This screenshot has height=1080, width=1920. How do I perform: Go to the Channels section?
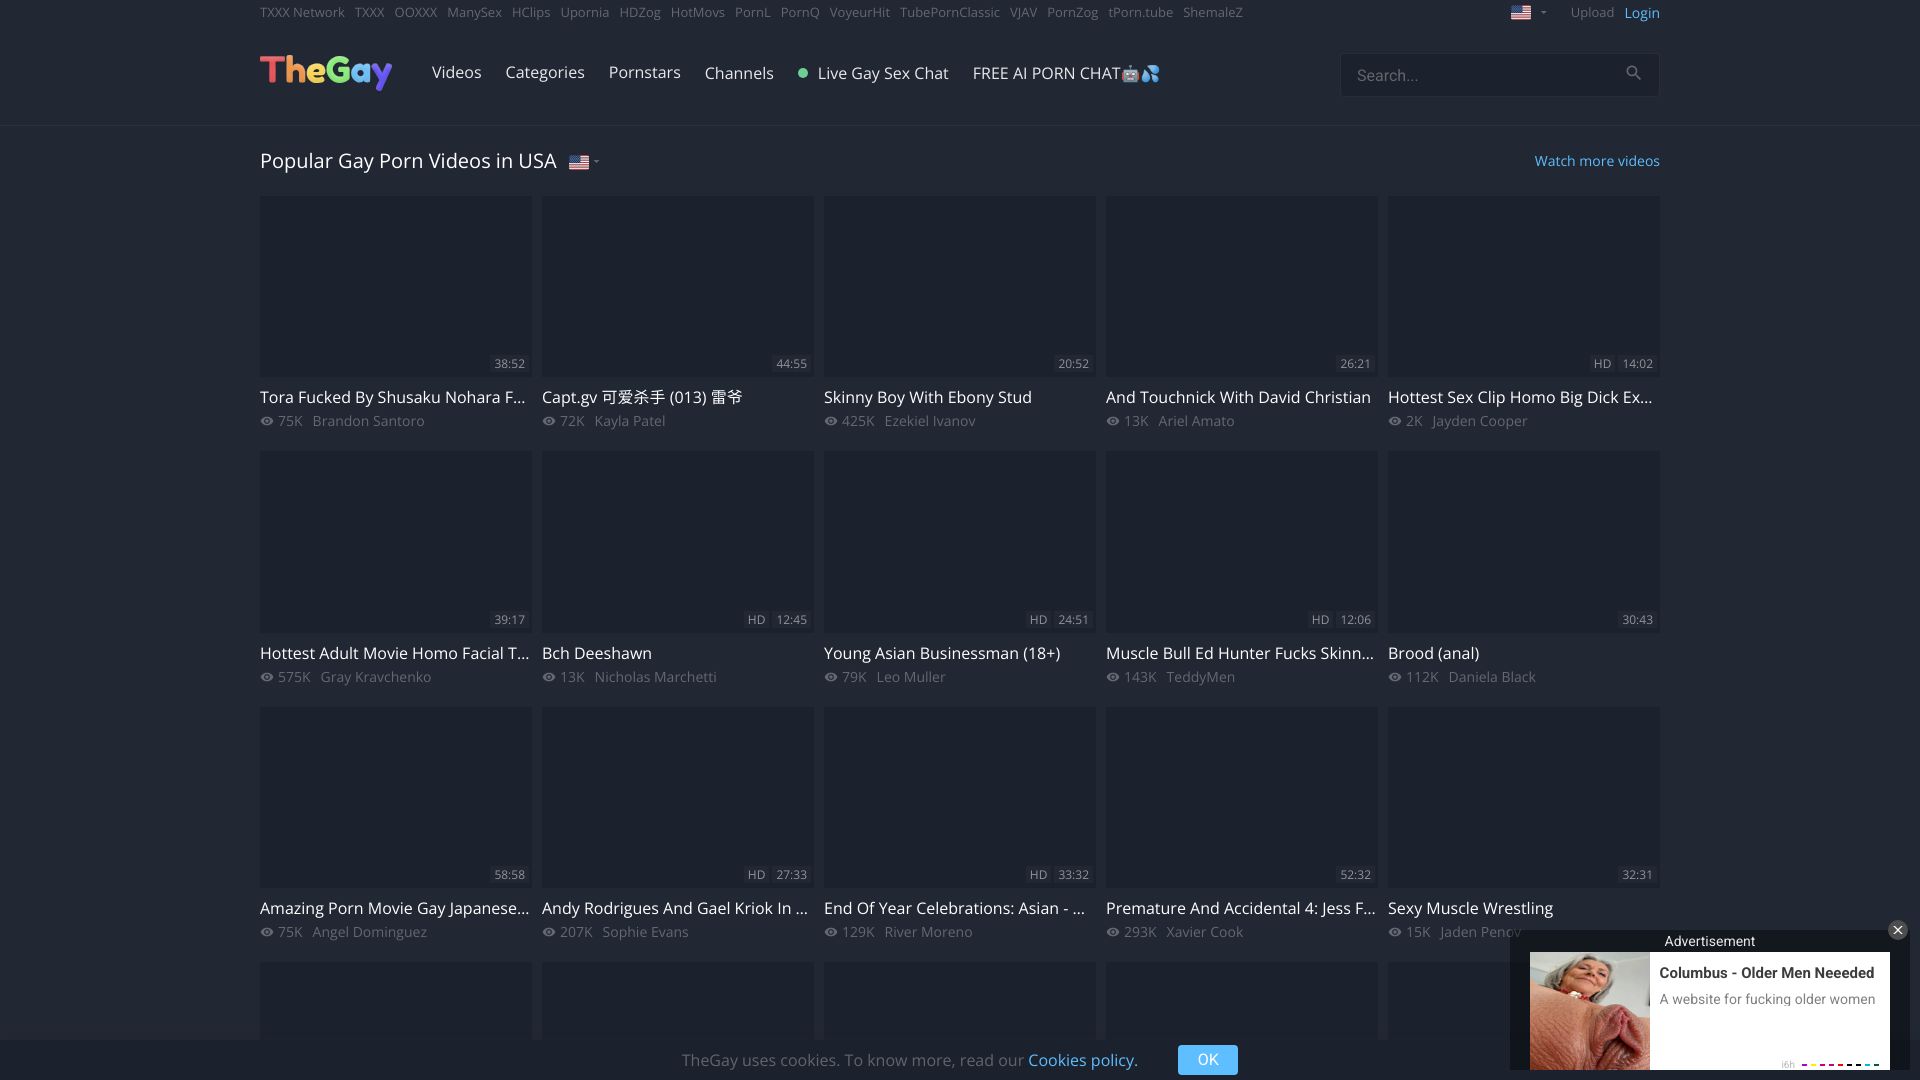(x=739, y=73)
